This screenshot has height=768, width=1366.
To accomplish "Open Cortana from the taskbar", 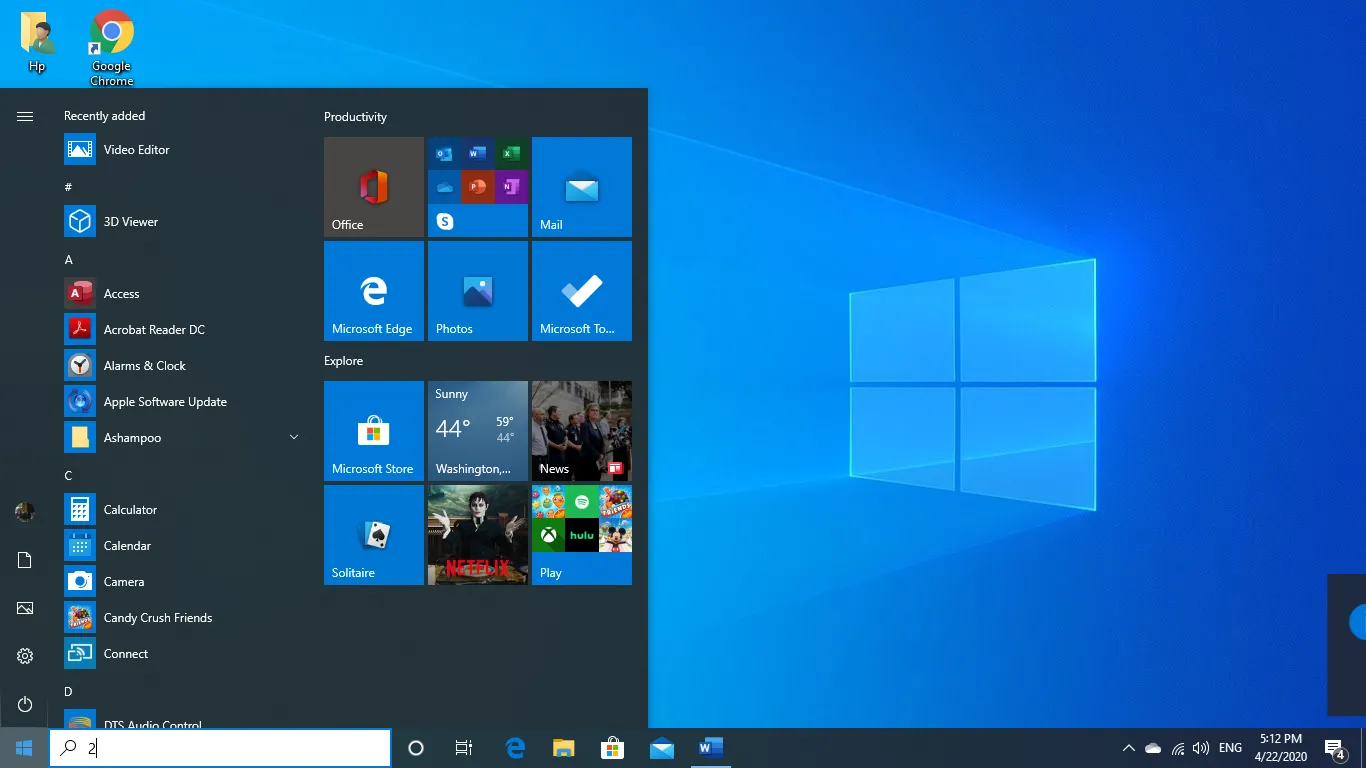I will point(416,748).
